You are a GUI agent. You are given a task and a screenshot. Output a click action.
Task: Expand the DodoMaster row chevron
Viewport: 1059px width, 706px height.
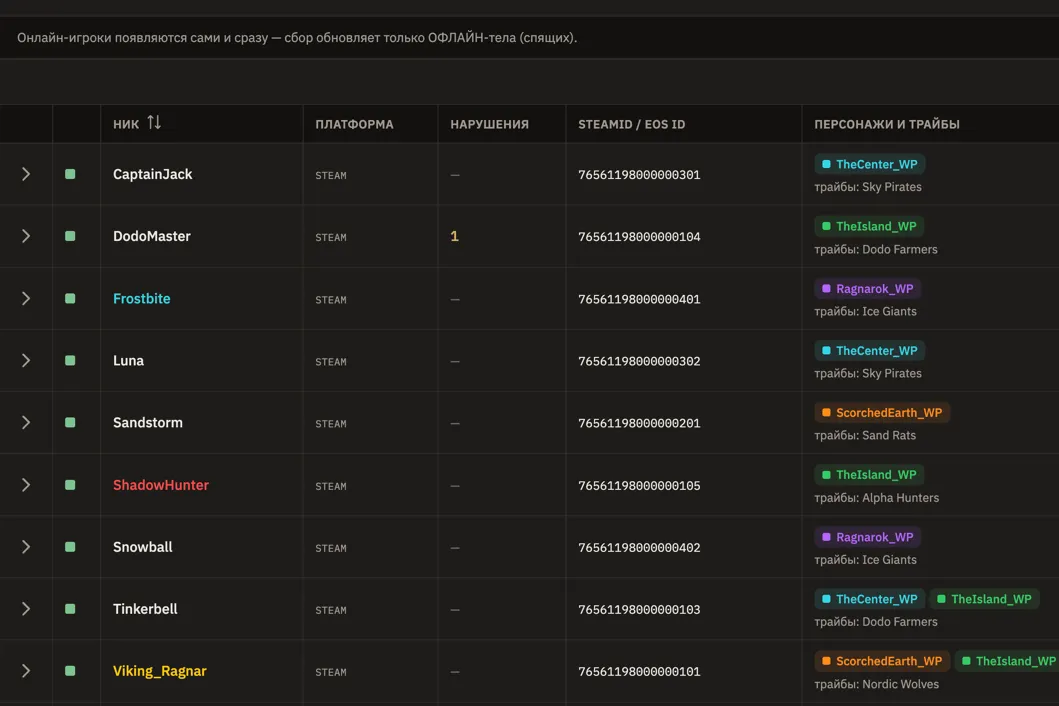pyautogui.click(x=26, y=236)
